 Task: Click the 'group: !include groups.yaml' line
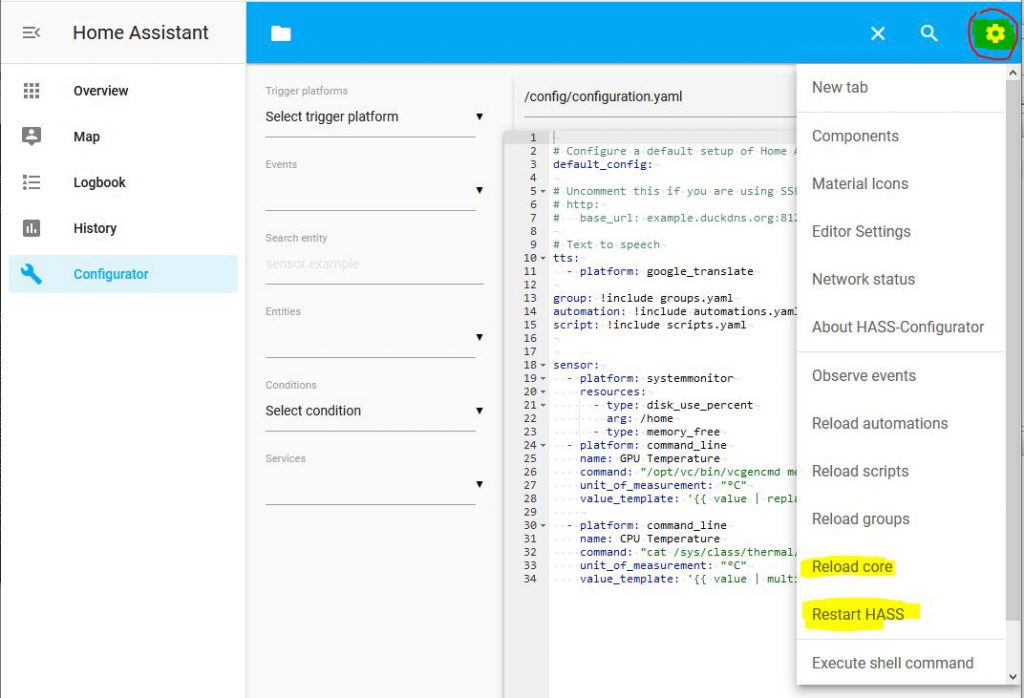click(x=643, y=298)
